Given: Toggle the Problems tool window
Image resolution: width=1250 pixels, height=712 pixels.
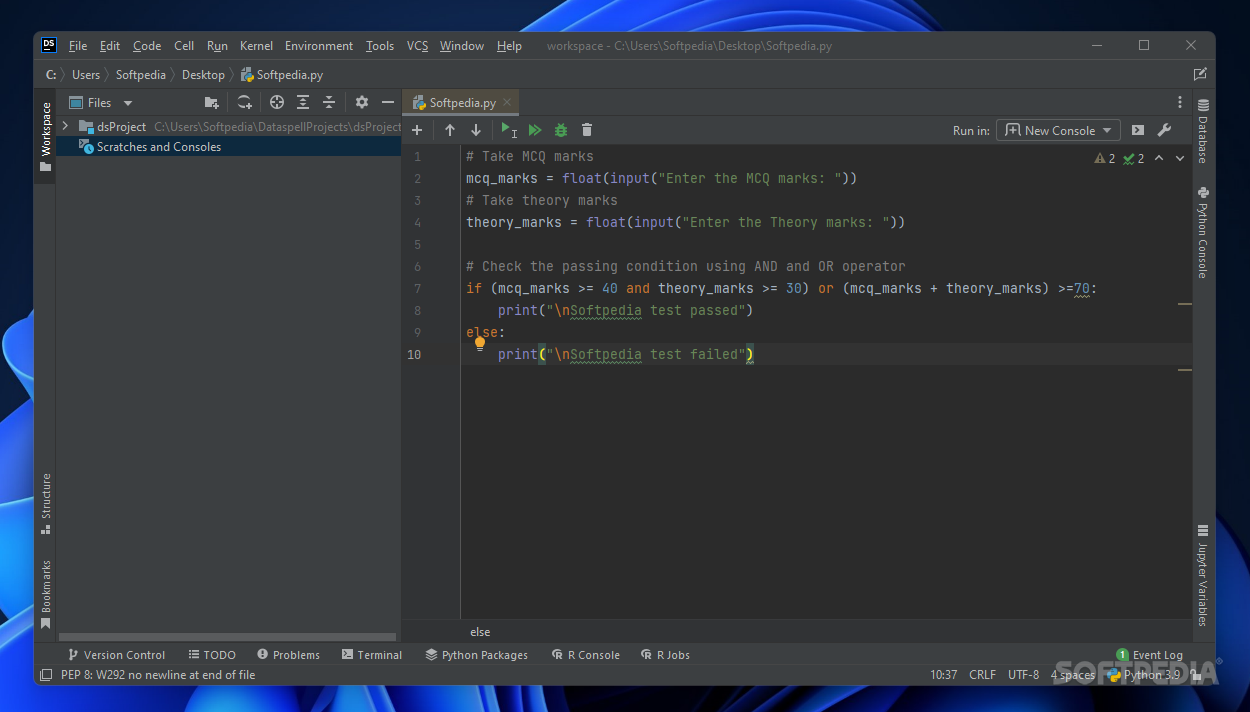Looking at the screenshot, I should [288, 655].
